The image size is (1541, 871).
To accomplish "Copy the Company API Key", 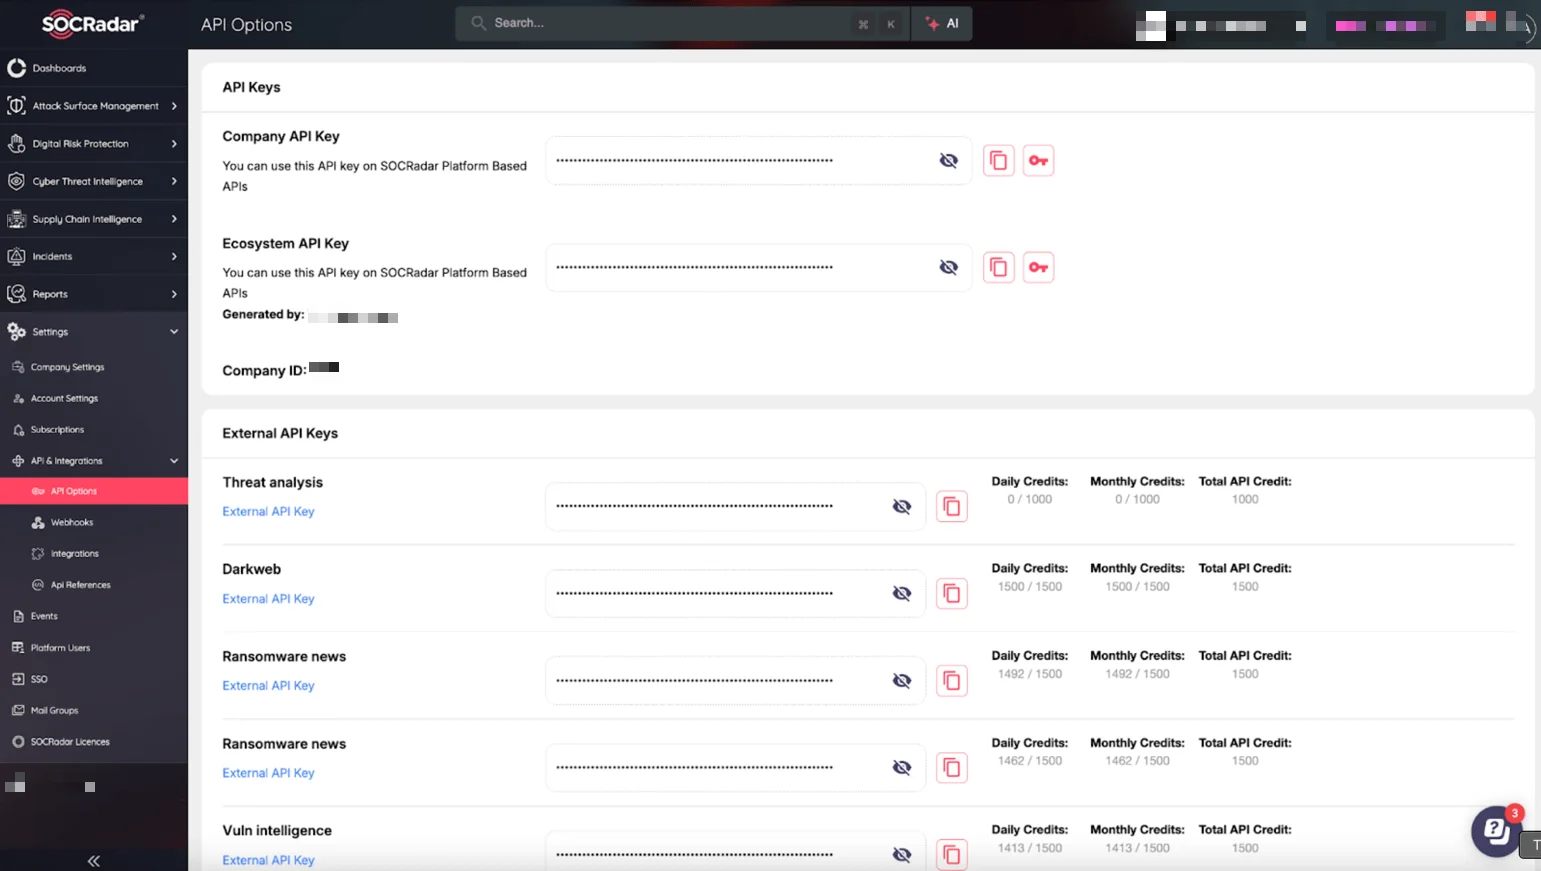I will point(998,160).
